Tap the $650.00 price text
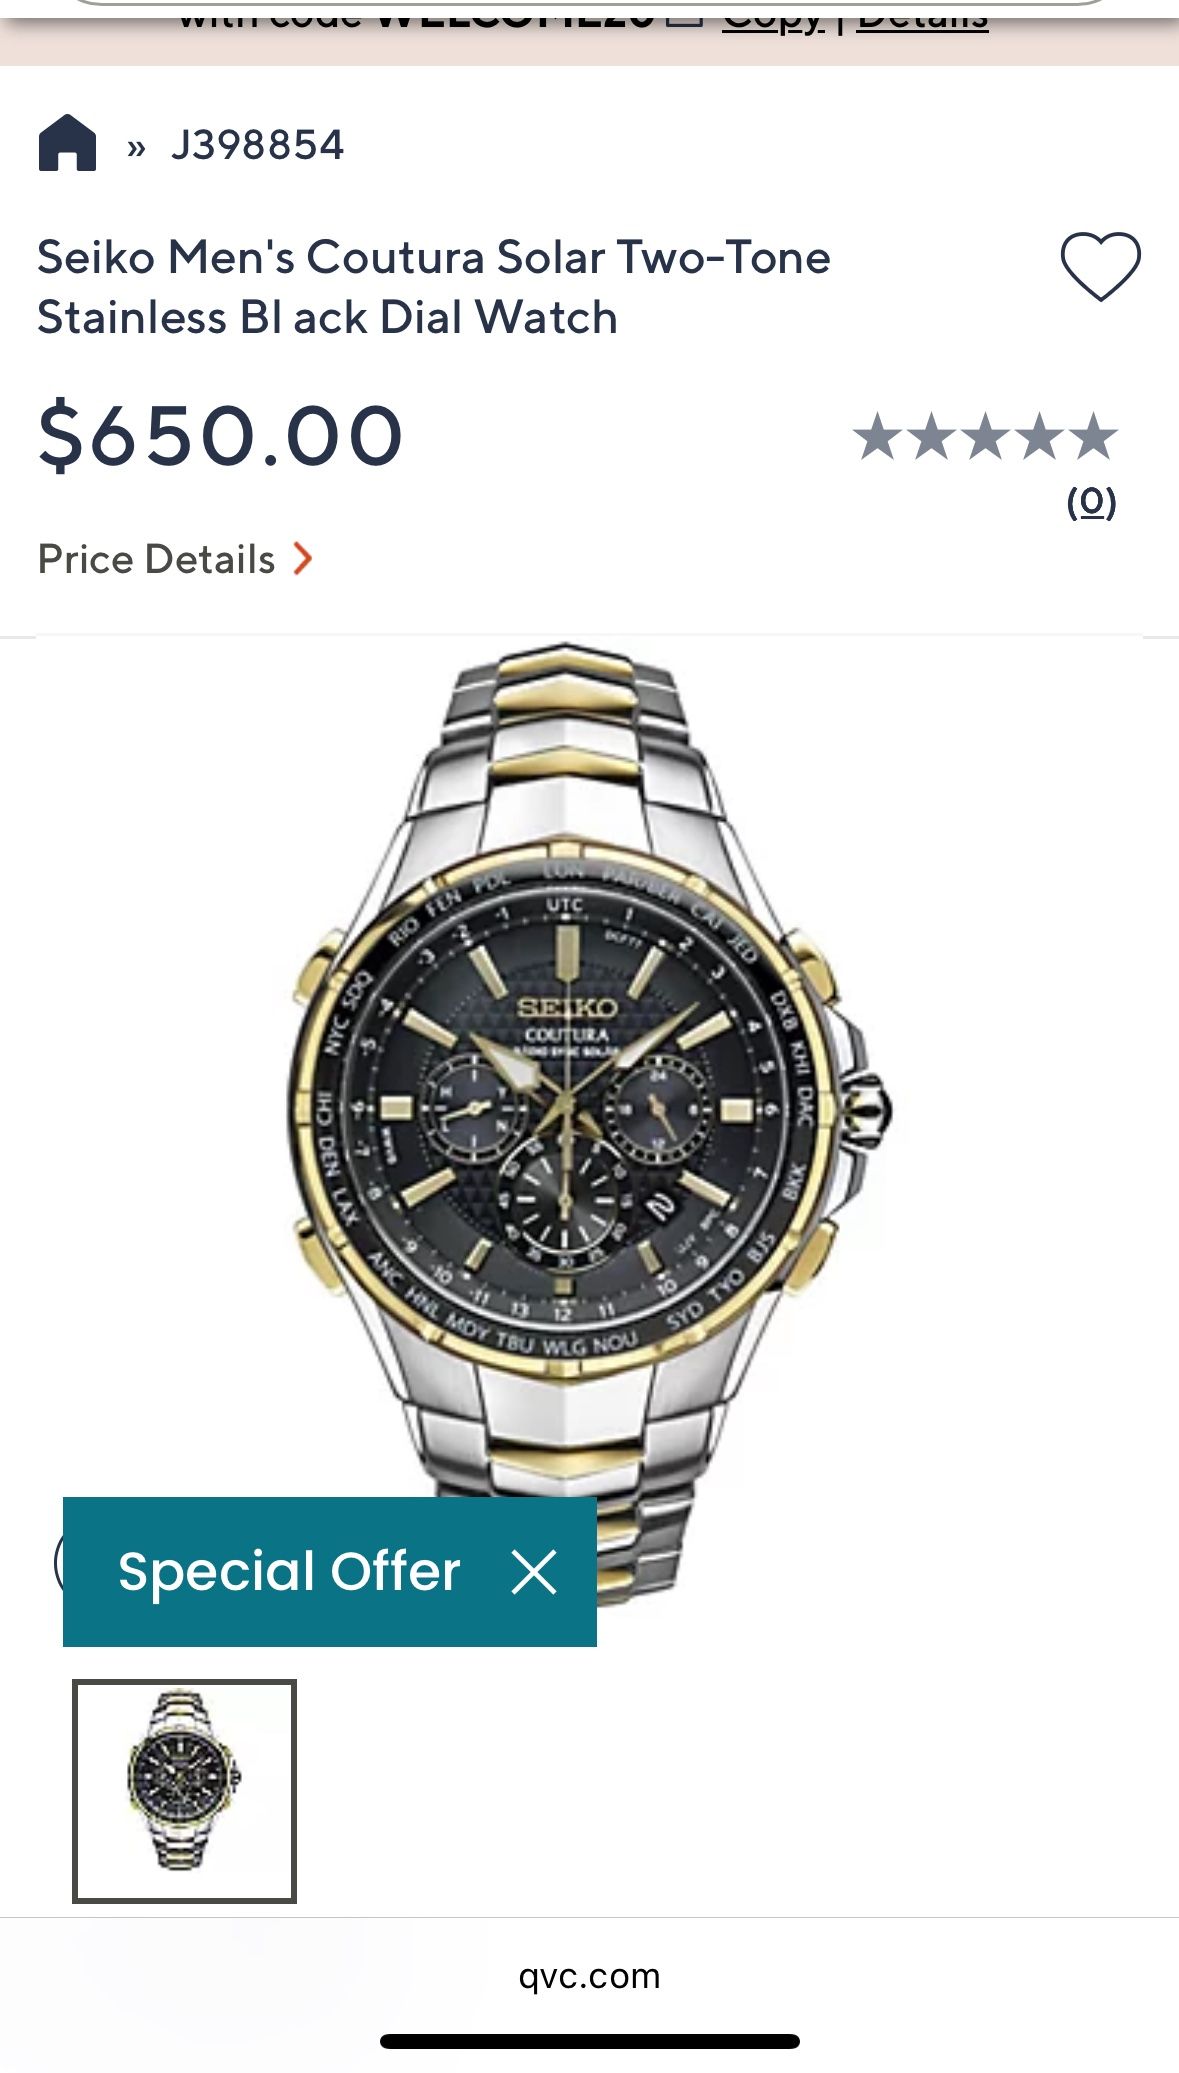Image resolution: width=1179 pixels, height=2073 pixels. [x=220, y=435]
